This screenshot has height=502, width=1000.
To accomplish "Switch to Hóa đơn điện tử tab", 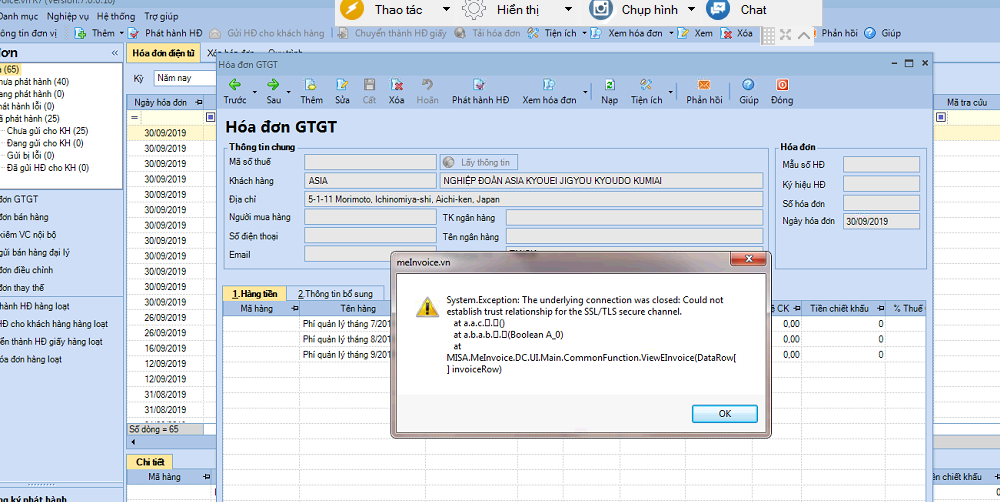I will [163, 53].
